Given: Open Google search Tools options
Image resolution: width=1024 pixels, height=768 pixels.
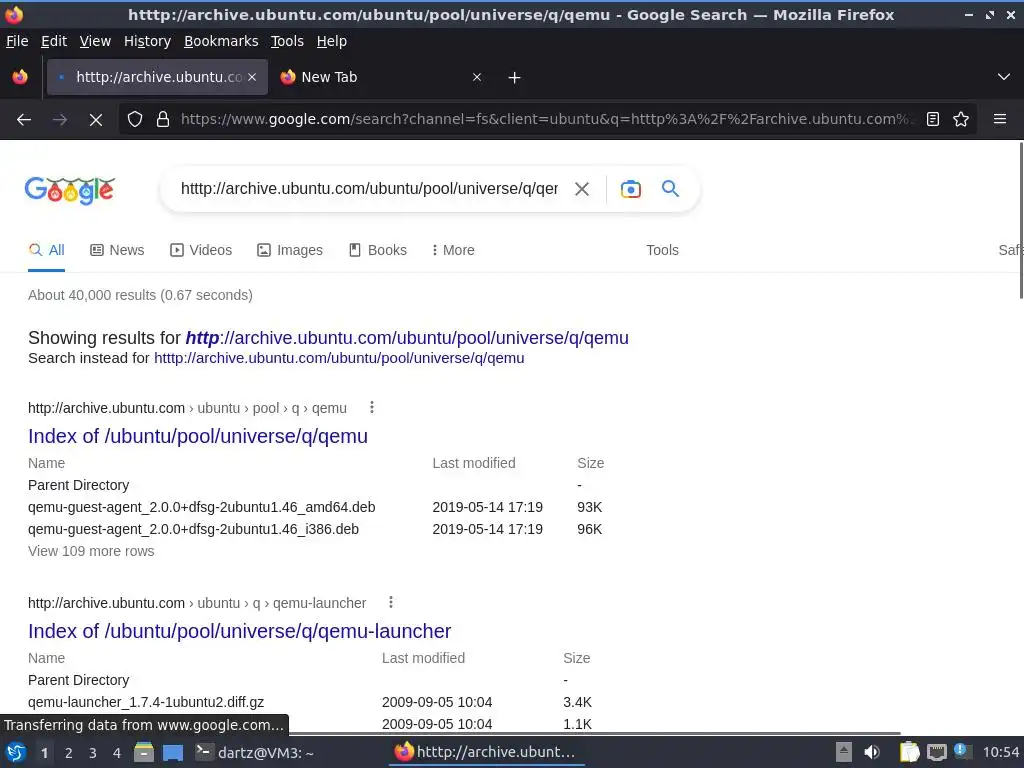Looking at the screenshot, I should [662, 250].
